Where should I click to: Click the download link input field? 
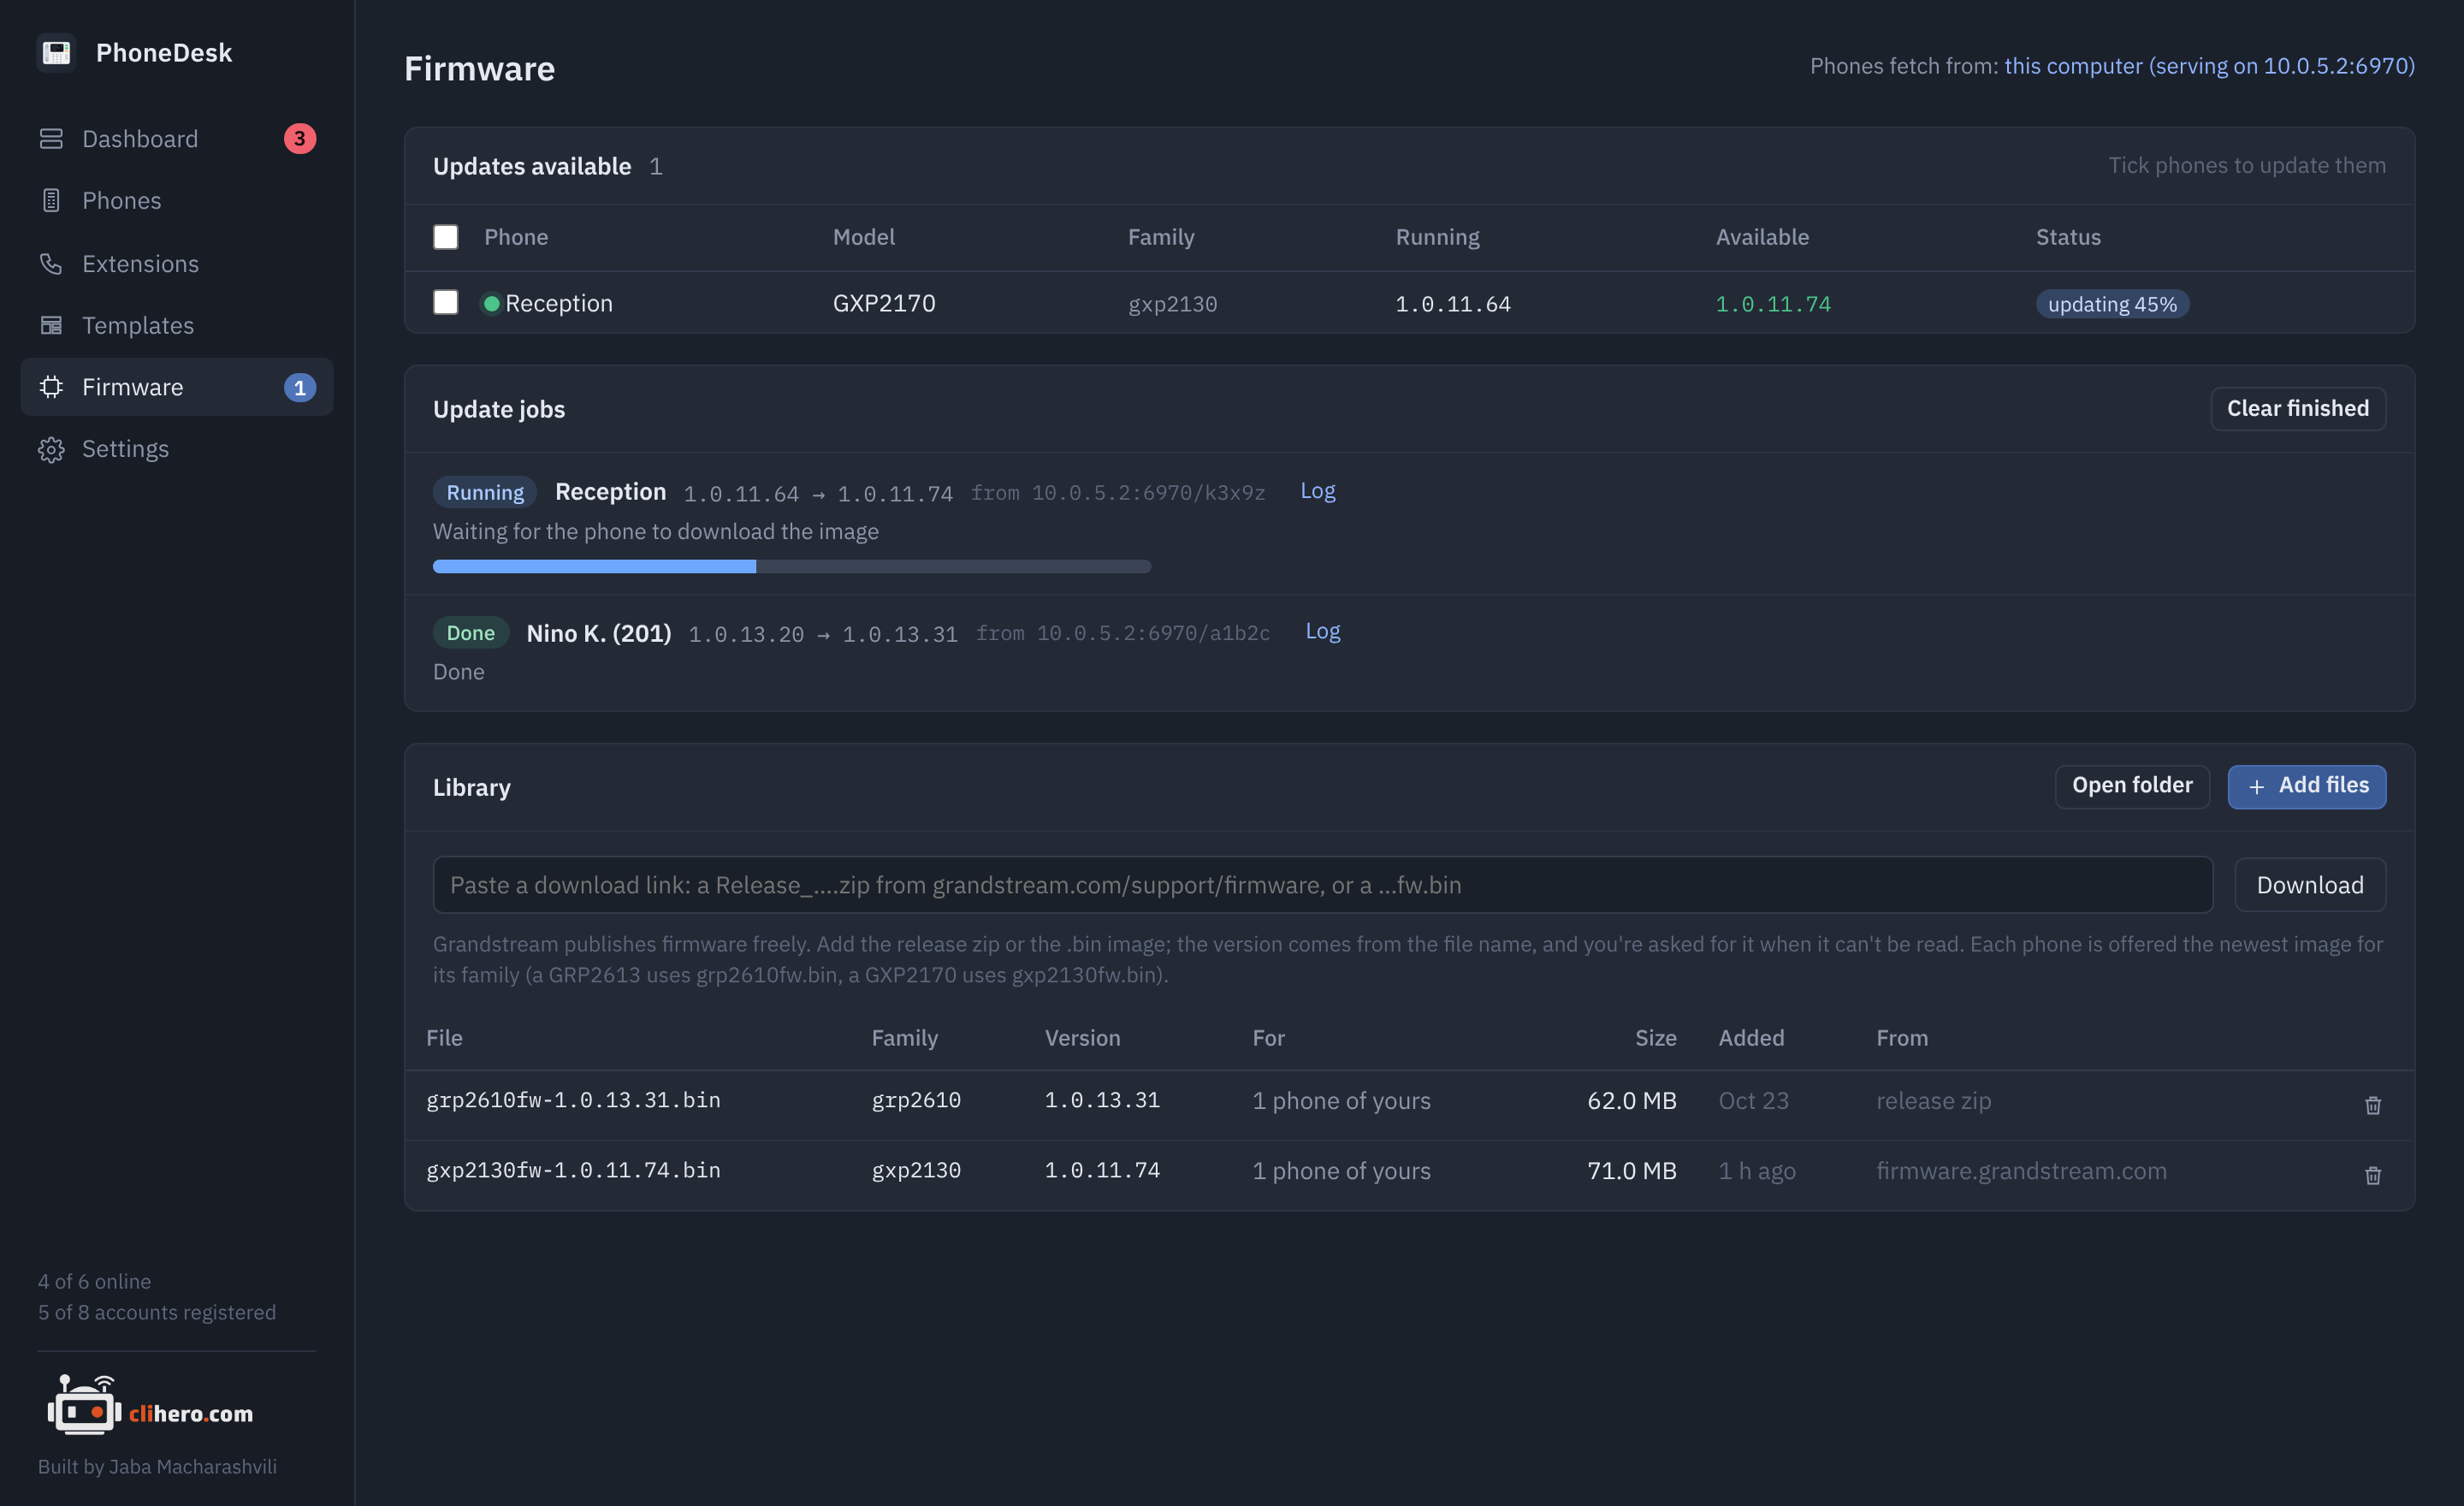pyautogui.click(x=1322, y=884)
